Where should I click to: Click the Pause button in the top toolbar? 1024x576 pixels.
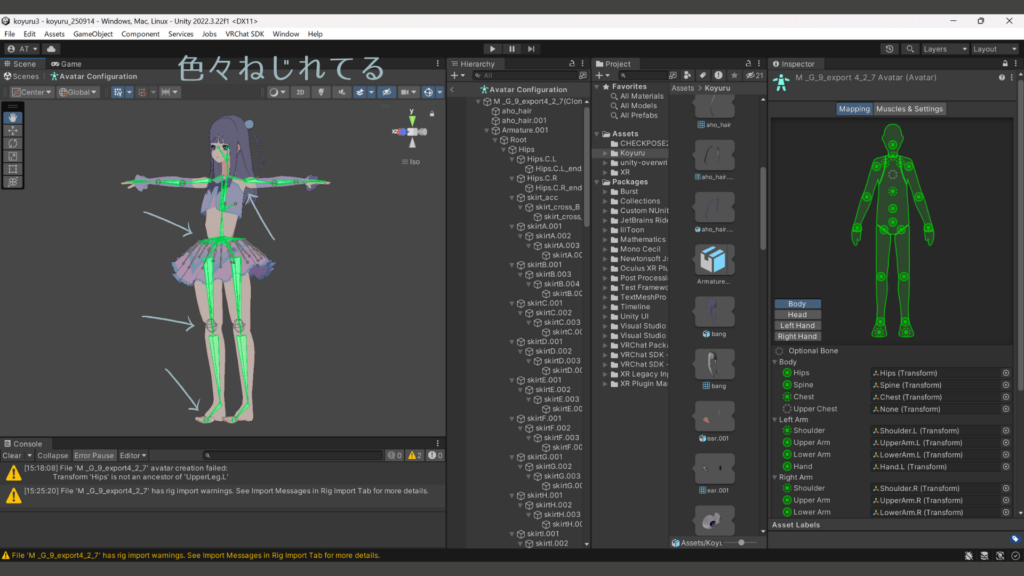pyautogui.click(x=512, y=48)
